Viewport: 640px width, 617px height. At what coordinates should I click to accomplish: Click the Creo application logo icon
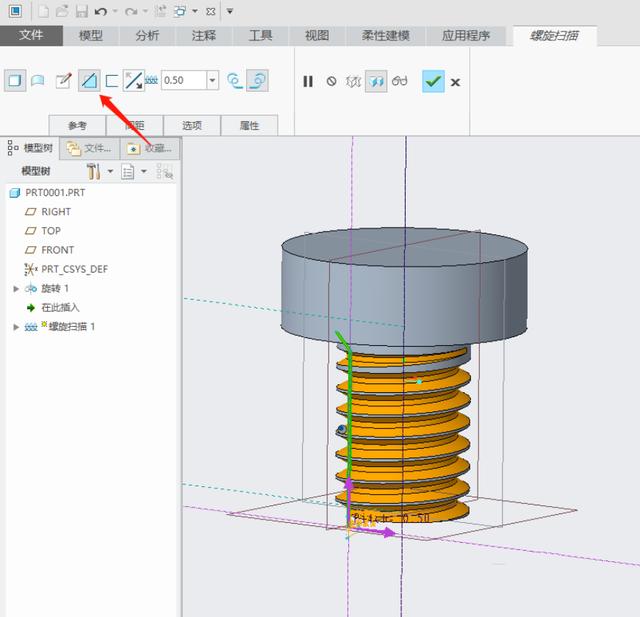tap(16, 11)
